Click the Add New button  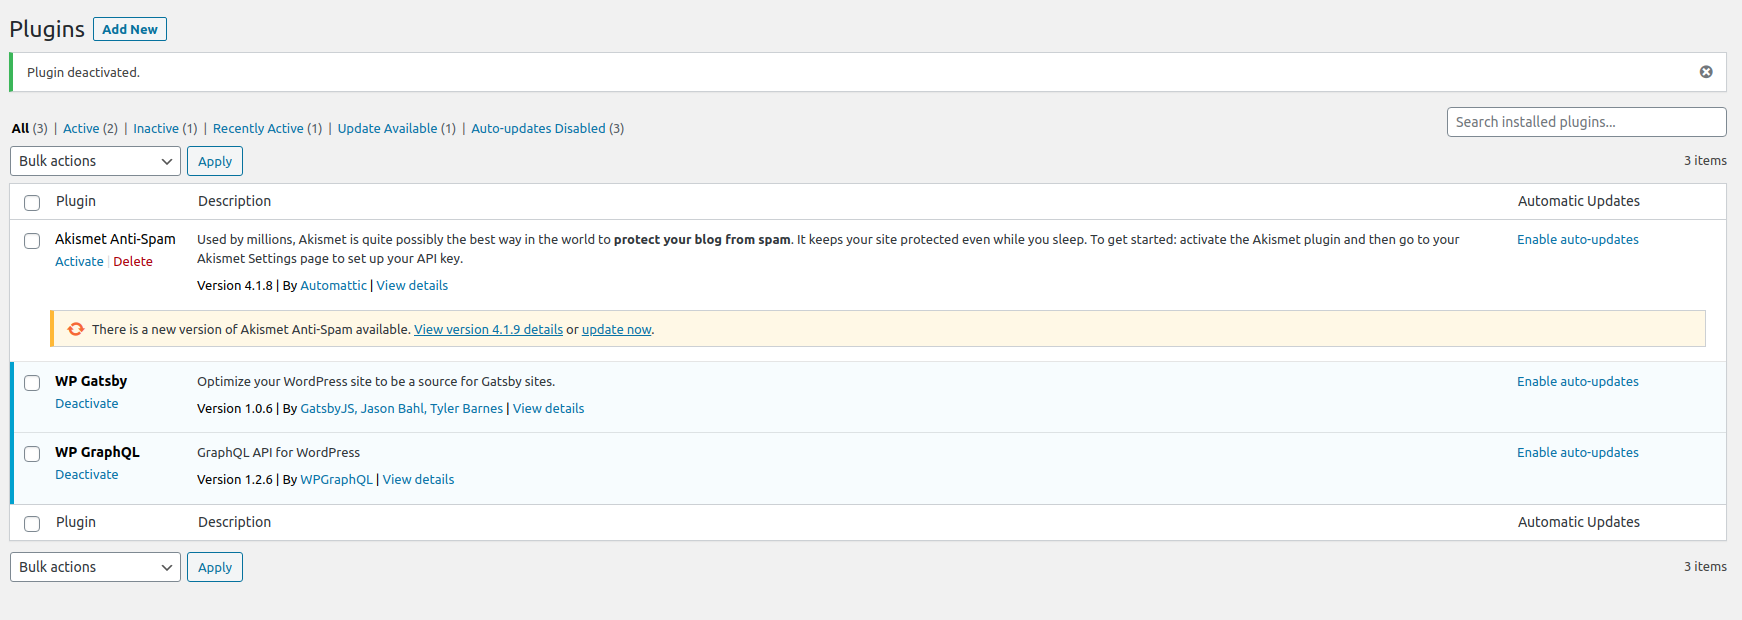pyautogui.click(x=130, y=29)
